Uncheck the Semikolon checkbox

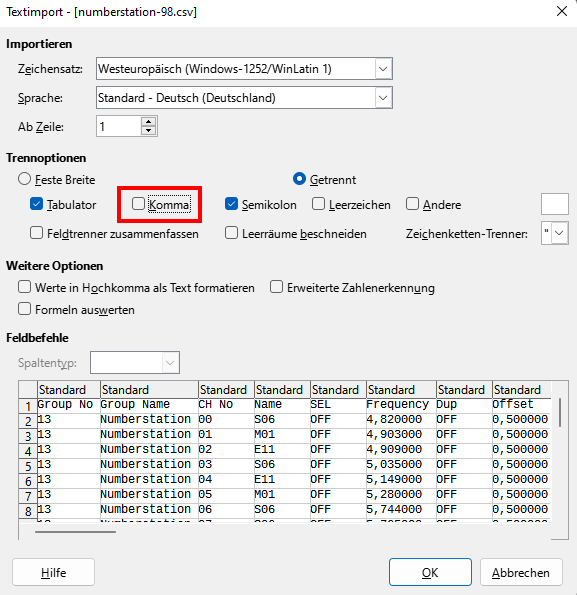coord(231,204)
